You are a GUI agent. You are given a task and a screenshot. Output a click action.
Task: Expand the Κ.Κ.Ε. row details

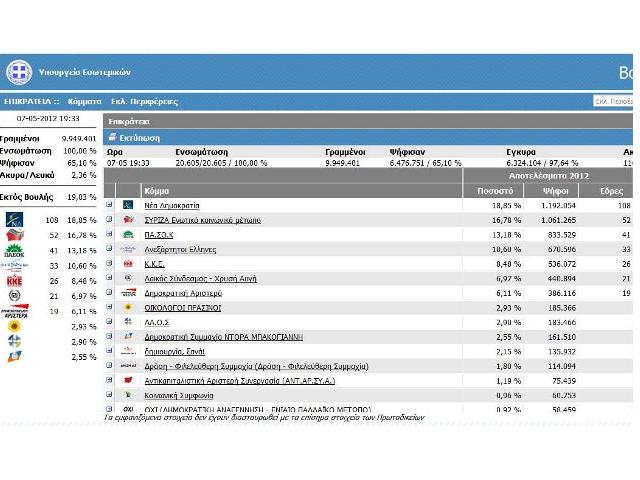[110, 263]
